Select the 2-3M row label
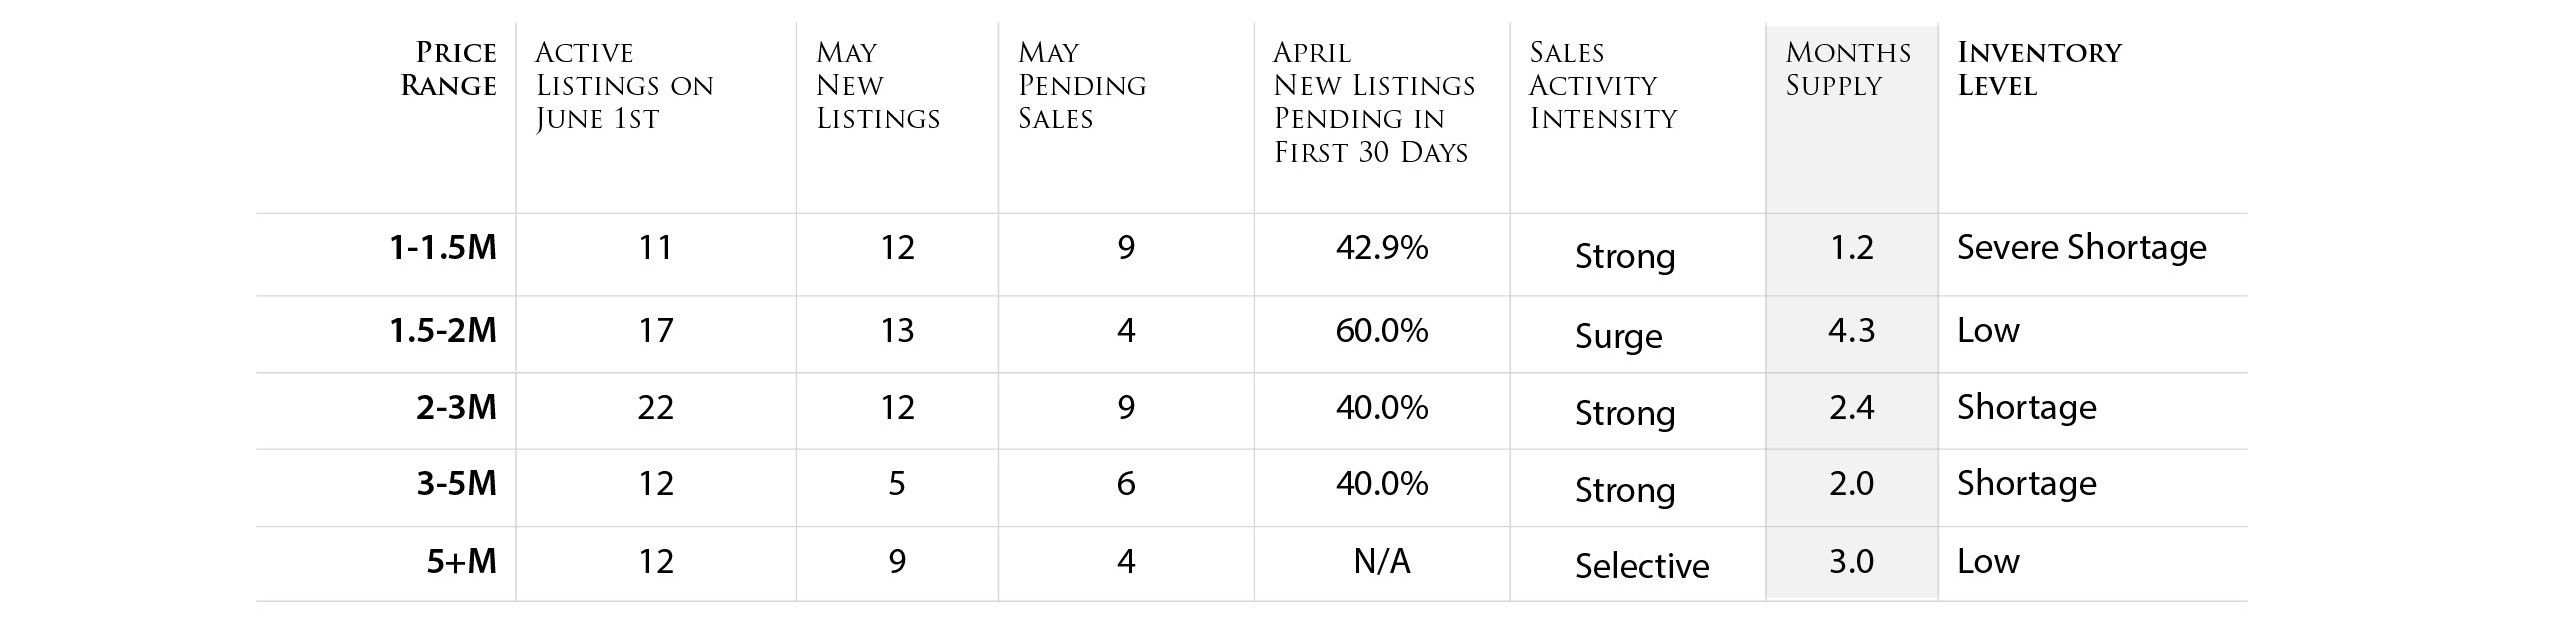The image size is (2550, 624). (x=456, y=407)
